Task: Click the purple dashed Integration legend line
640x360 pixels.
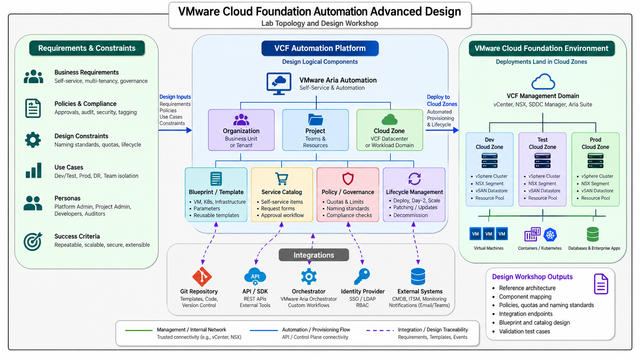Action: [x=380, y=330]
